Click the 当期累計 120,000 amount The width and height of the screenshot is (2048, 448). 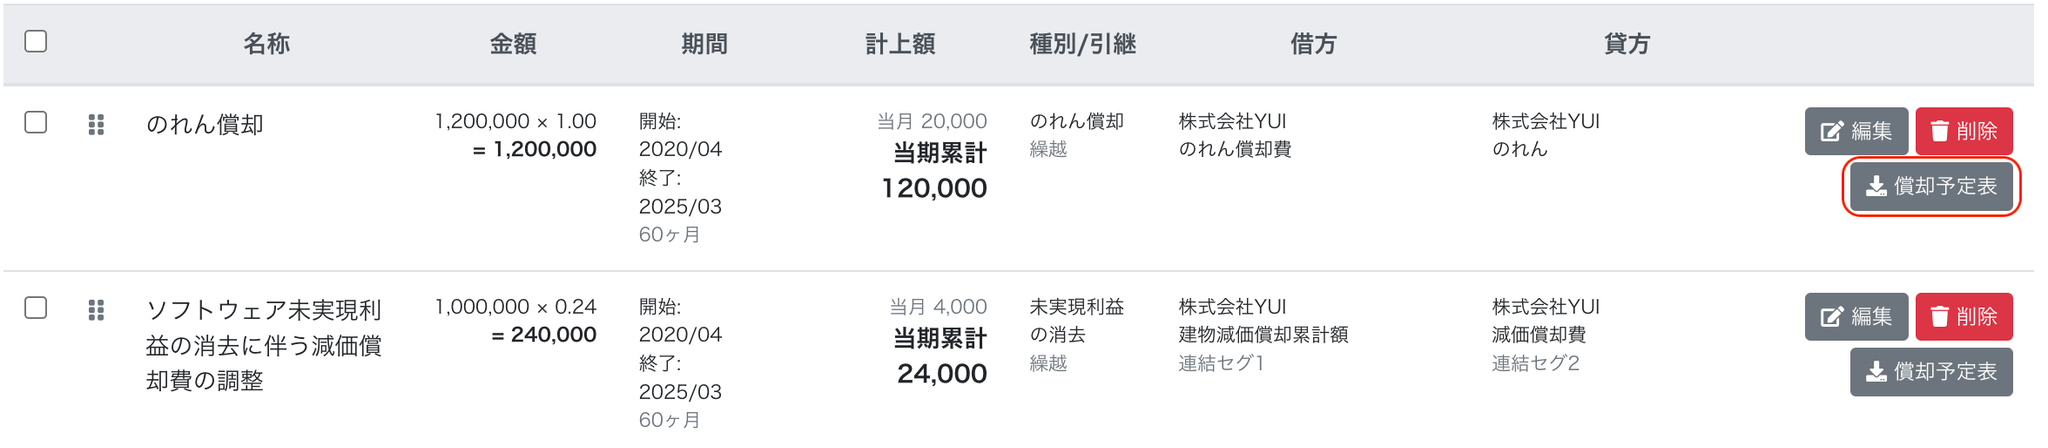pos(934,188)
